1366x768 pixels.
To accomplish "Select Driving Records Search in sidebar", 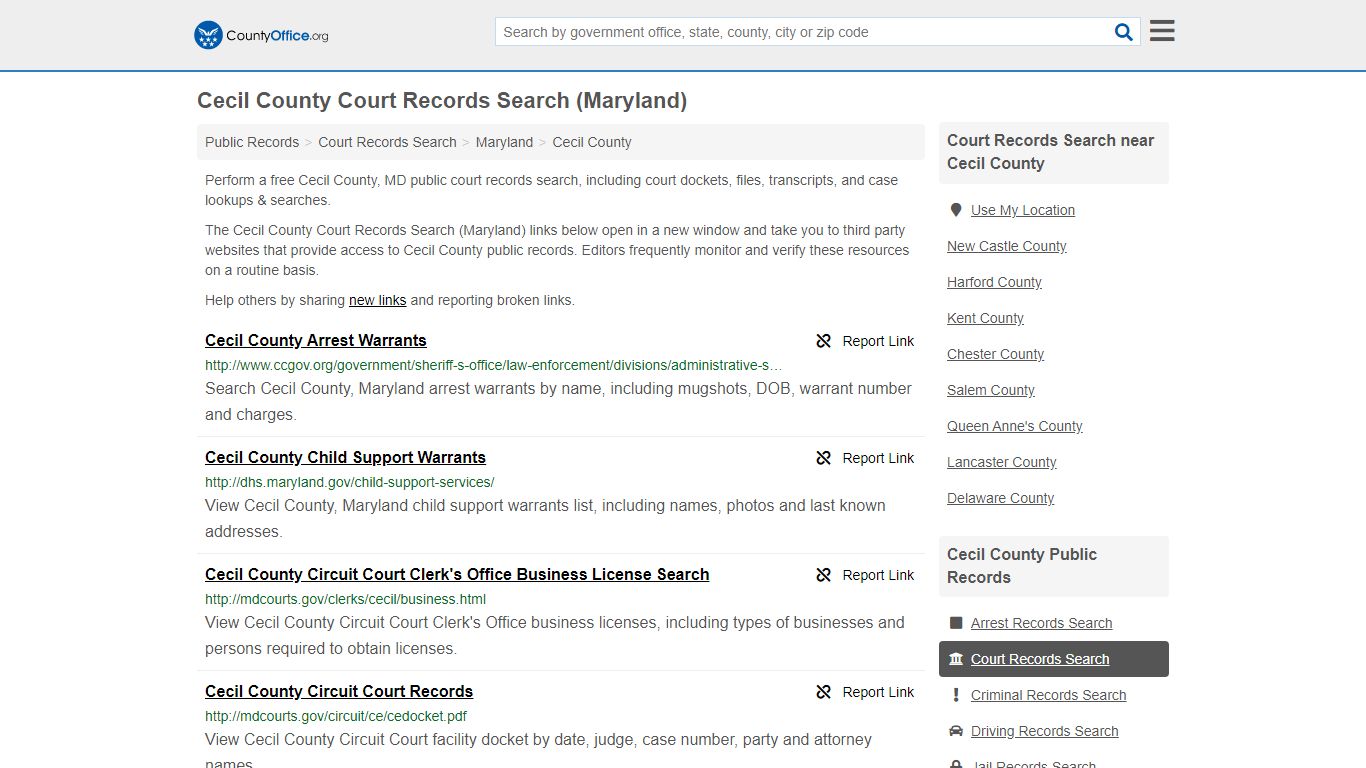I will click(x=1044, y=731).
